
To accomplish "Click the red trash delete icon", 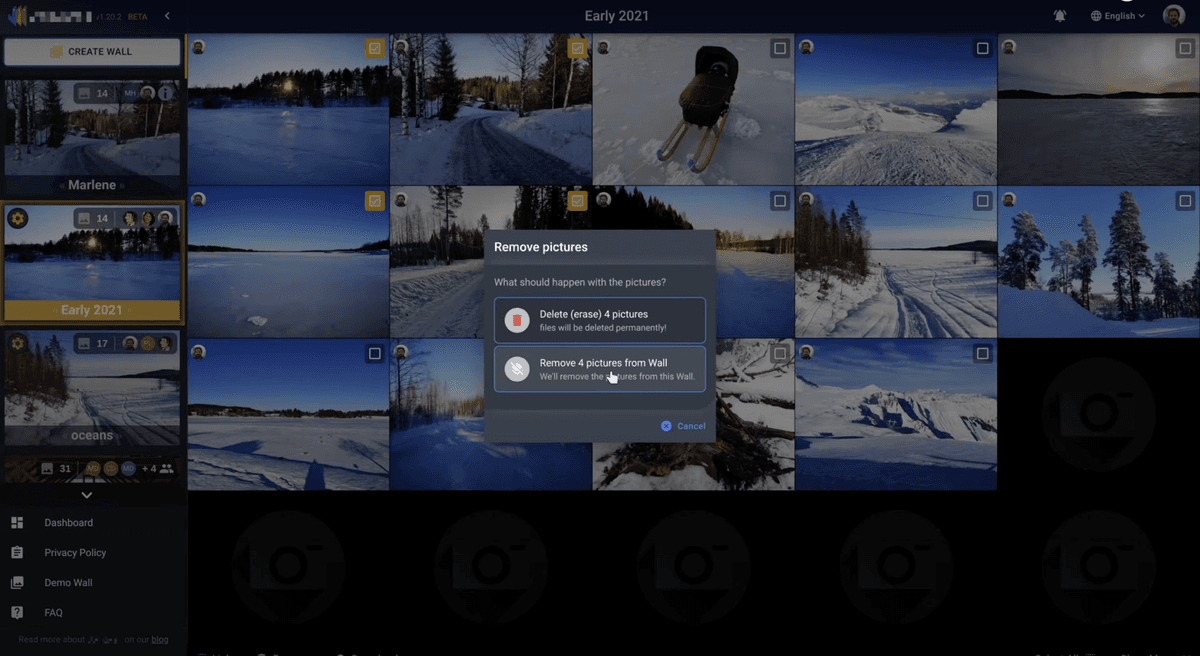I will point(517,320).
